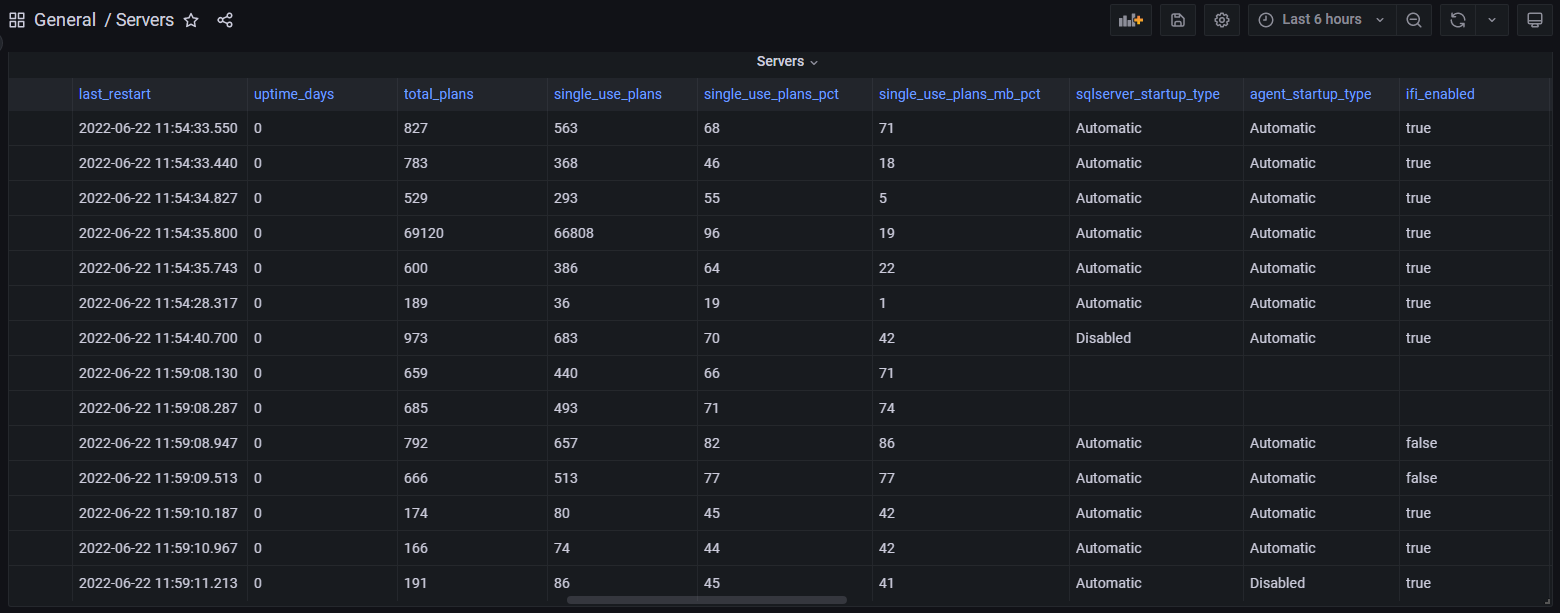
Task: Enter TV cycle view mode
Action: pyautogui.click(x=1535, y=19)
